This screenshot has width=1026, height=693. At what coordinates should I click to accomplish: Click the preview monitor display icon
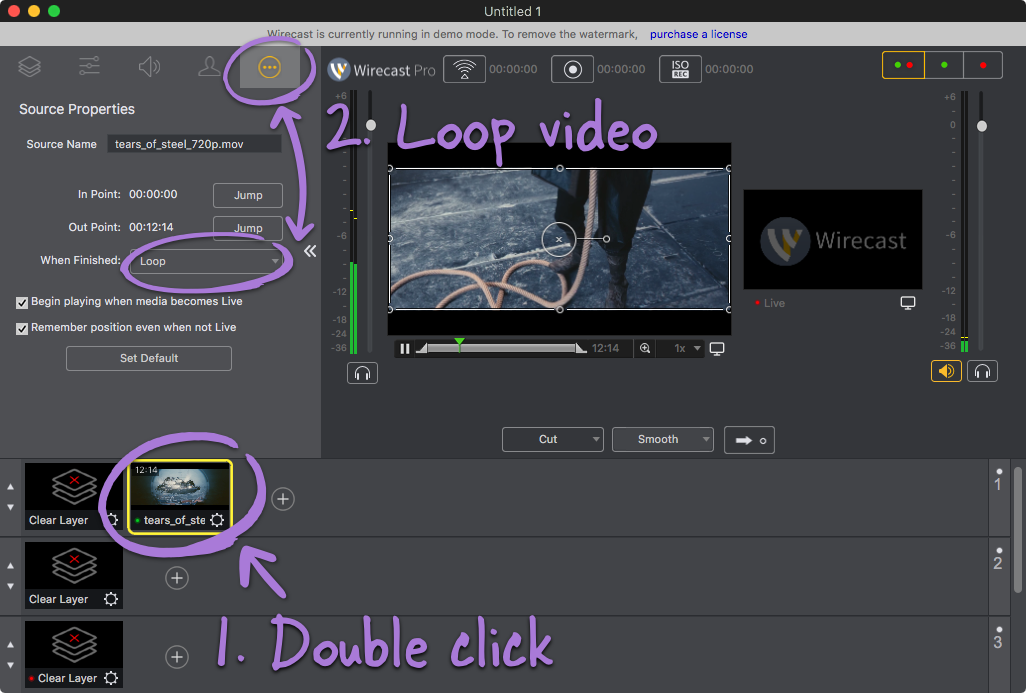[x=717, y=349]
